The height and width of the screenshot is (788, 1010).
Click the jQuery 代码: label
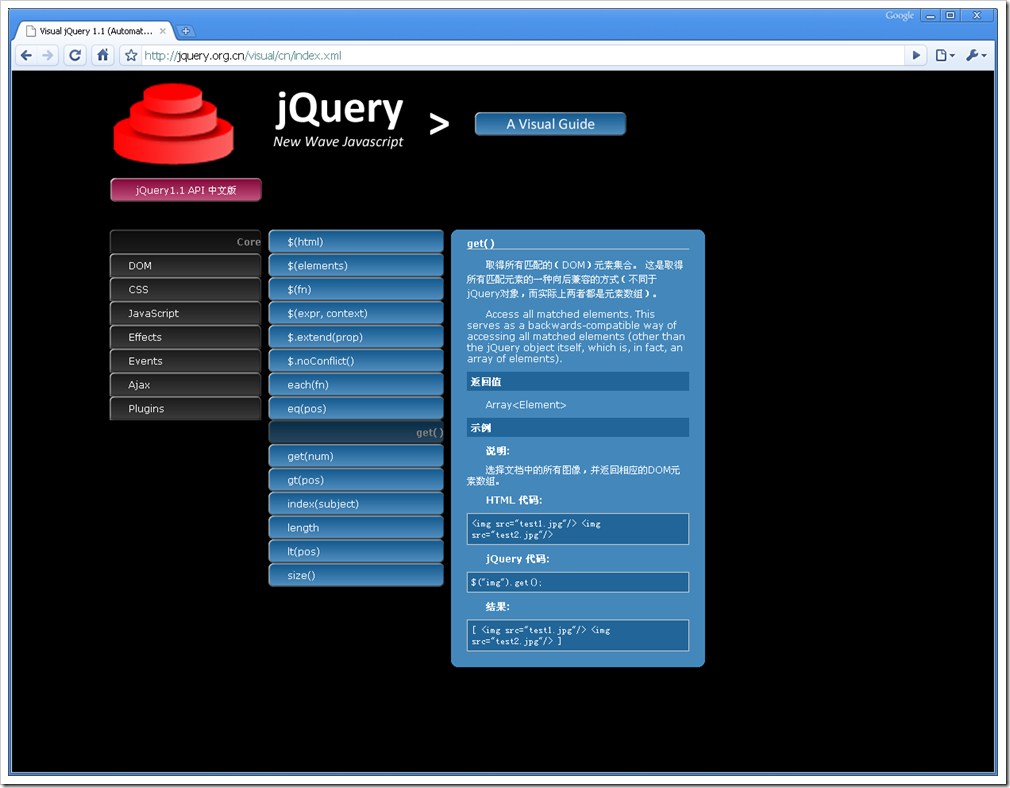(x=517, y=559)
